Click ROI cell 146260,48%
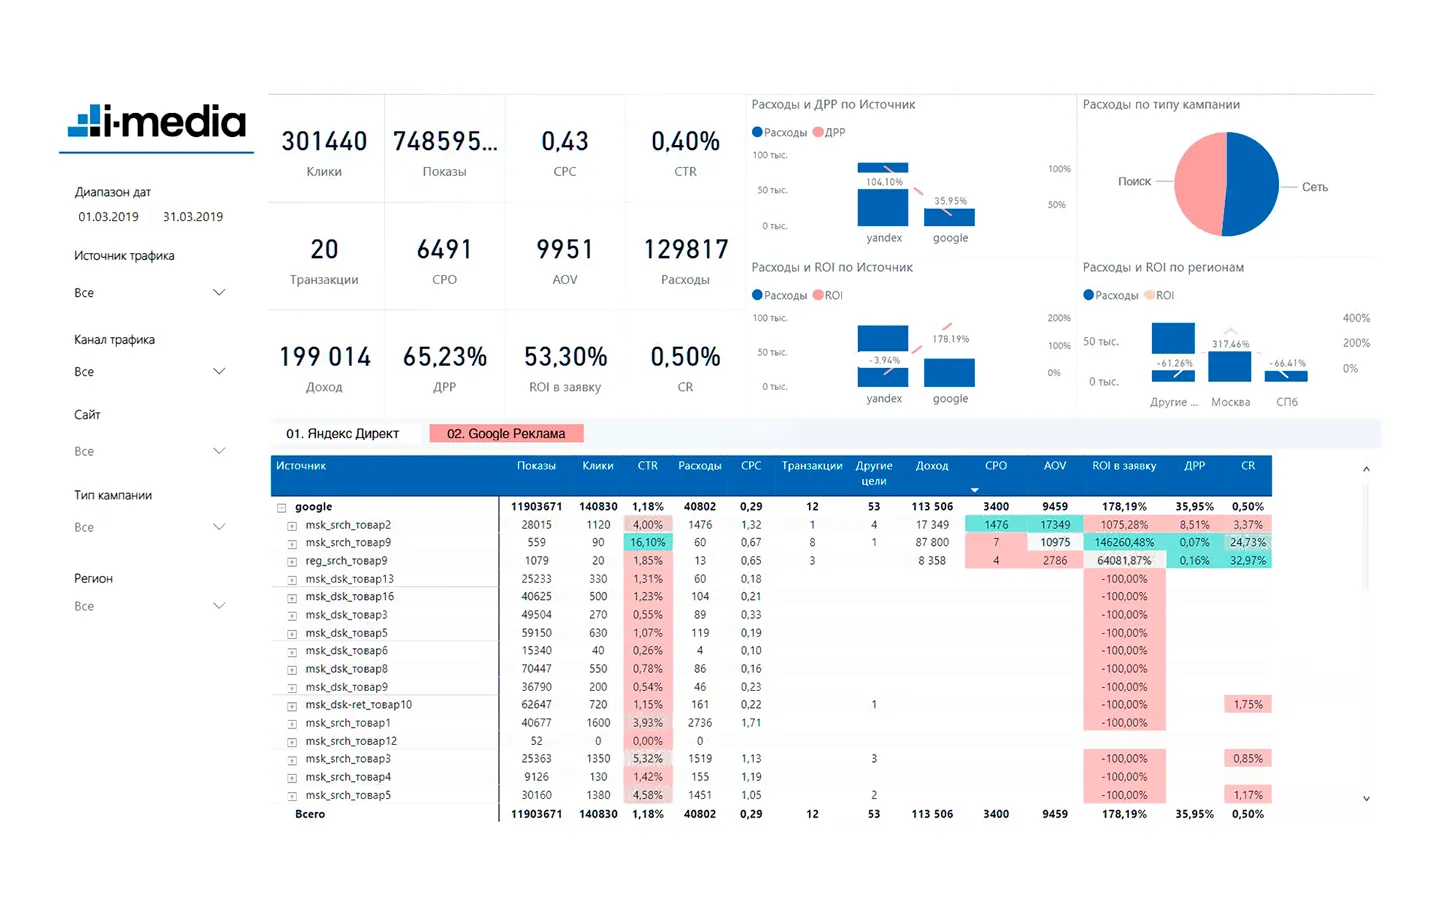Screen dimensions: 1440x914 [1124, 543]
